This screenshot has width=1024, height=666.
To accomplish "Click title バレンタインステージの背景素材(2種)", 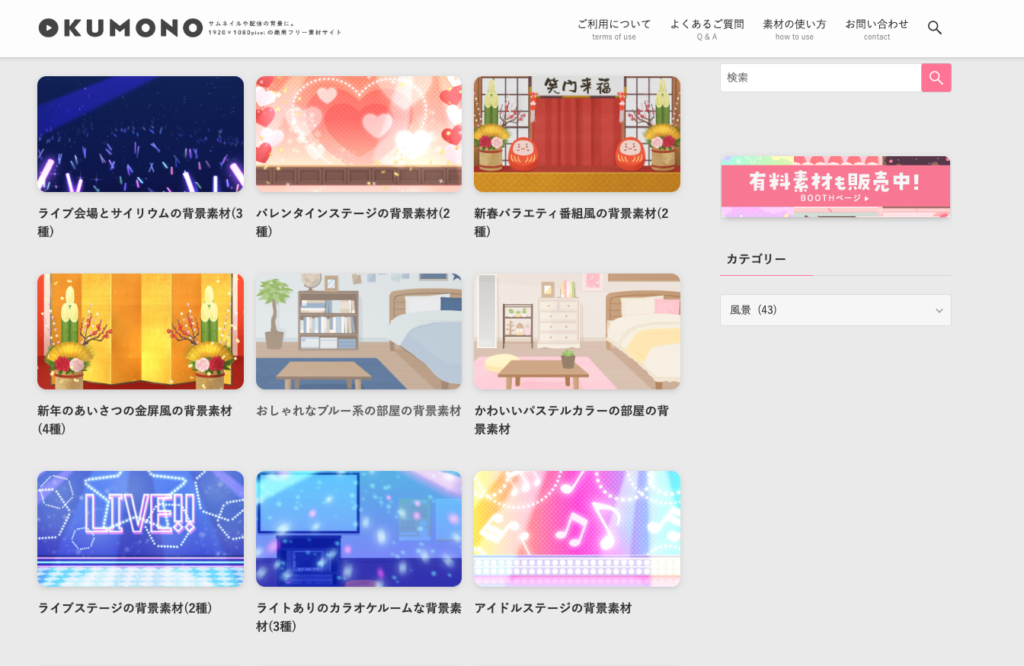I will tap(353, 222).
